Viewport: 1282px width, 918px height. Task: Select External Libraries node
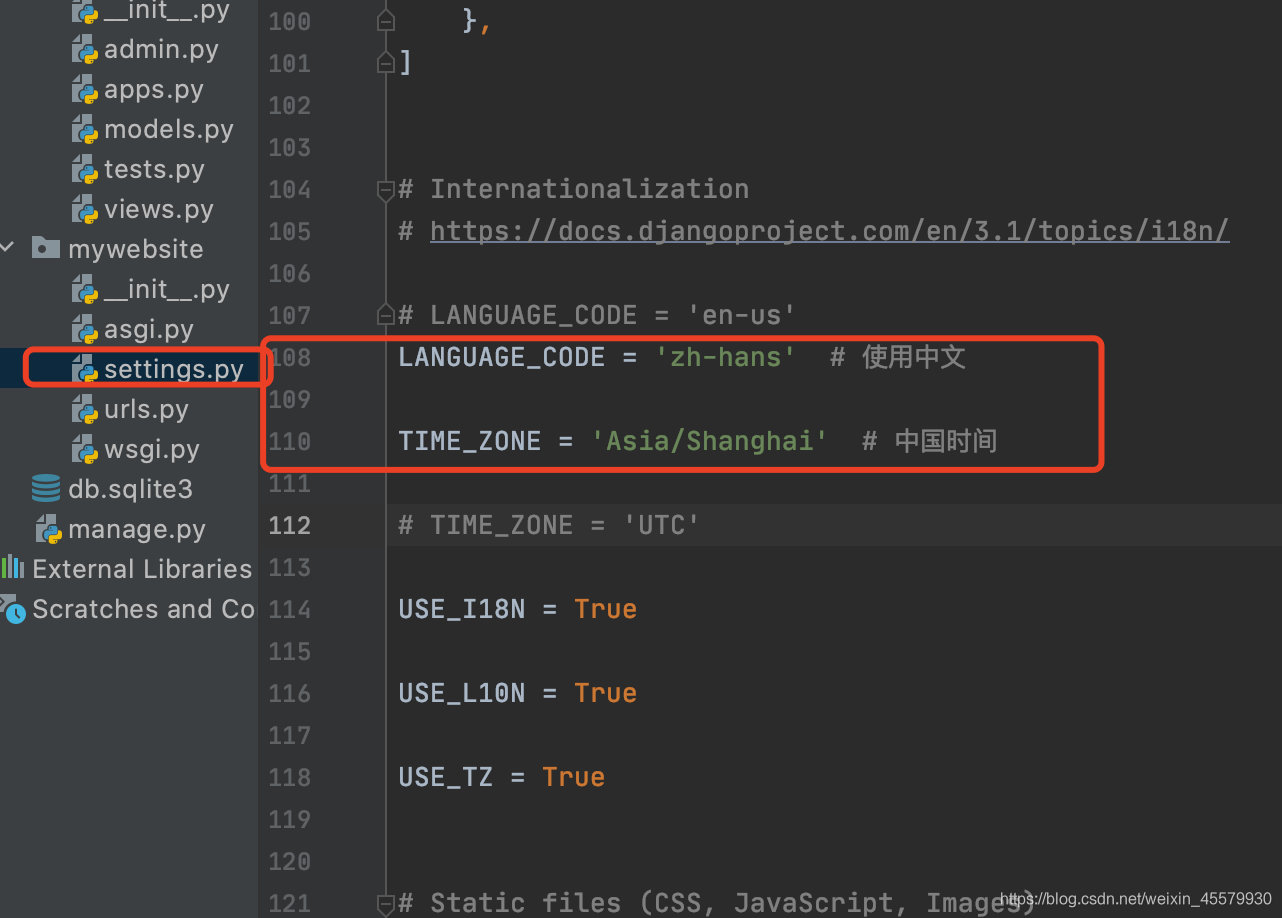142,569
